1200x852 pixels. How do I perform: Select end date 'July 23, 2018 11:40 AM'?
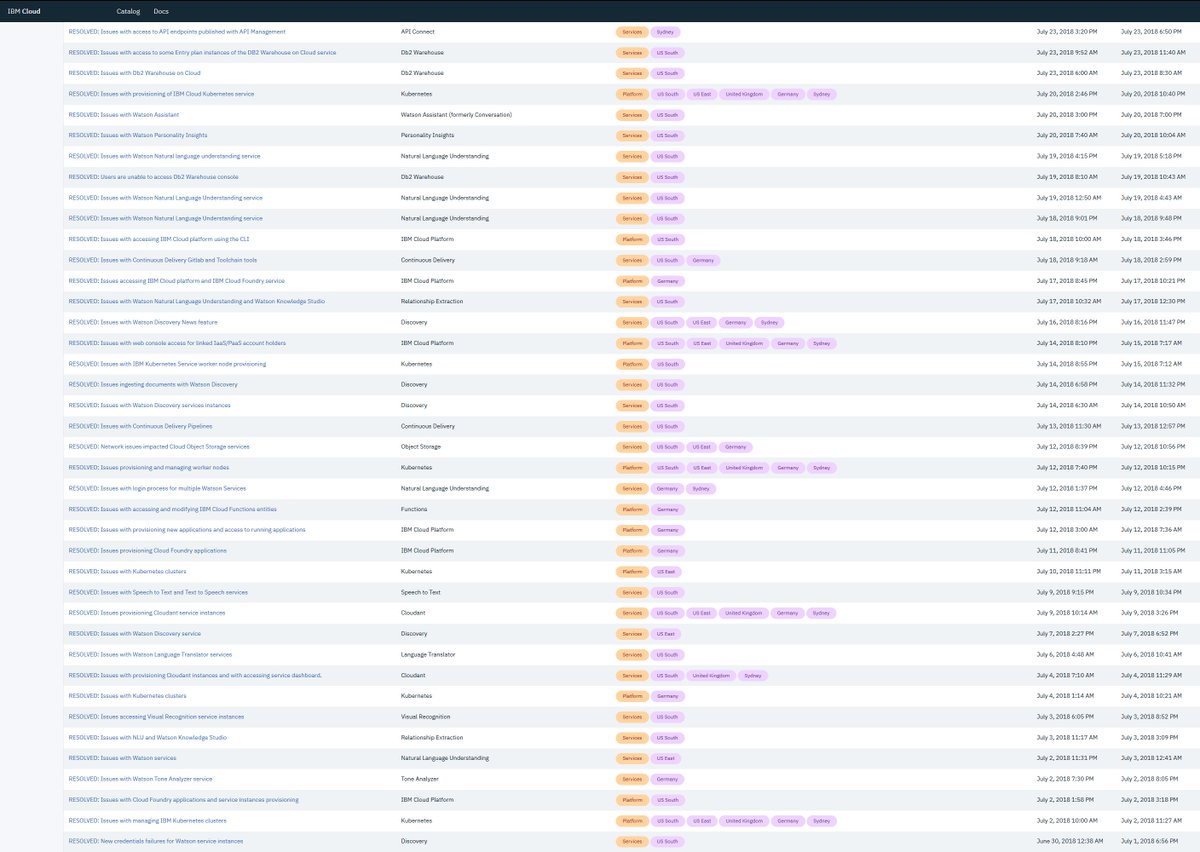coord(1154,52)
